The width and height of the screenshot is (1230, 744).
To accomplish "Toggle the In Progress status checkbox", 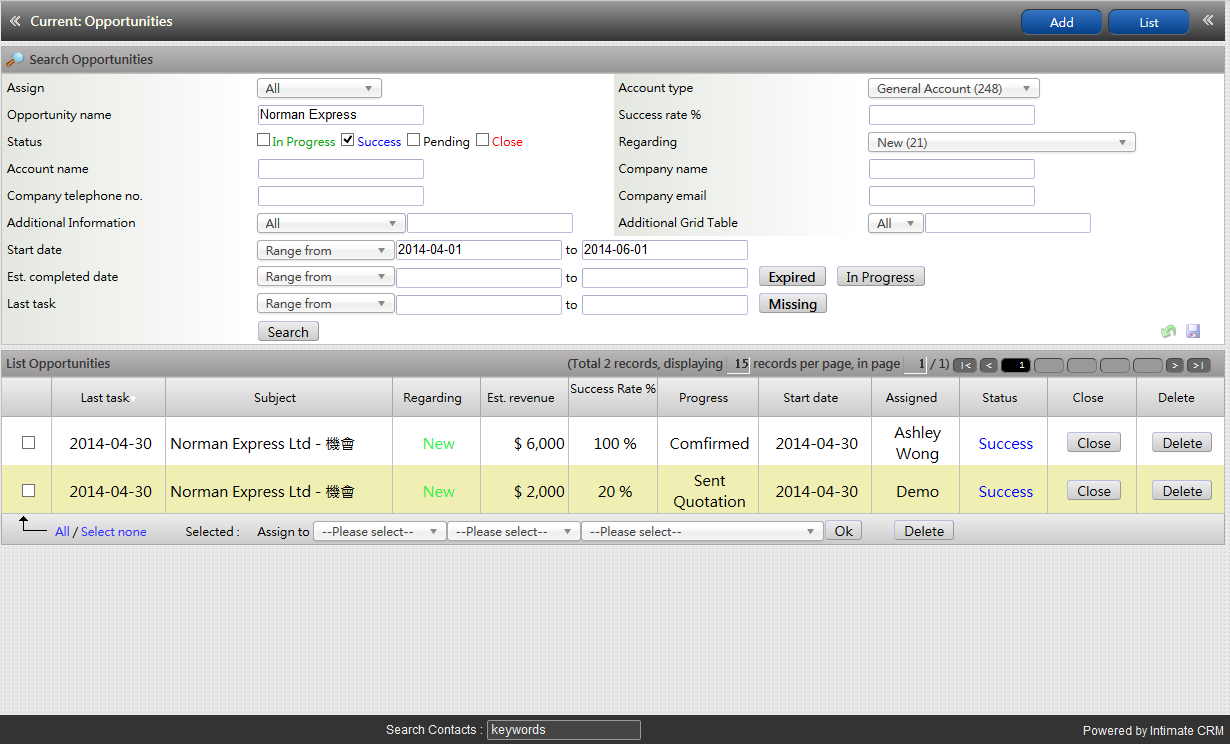I will coord(264,140).
